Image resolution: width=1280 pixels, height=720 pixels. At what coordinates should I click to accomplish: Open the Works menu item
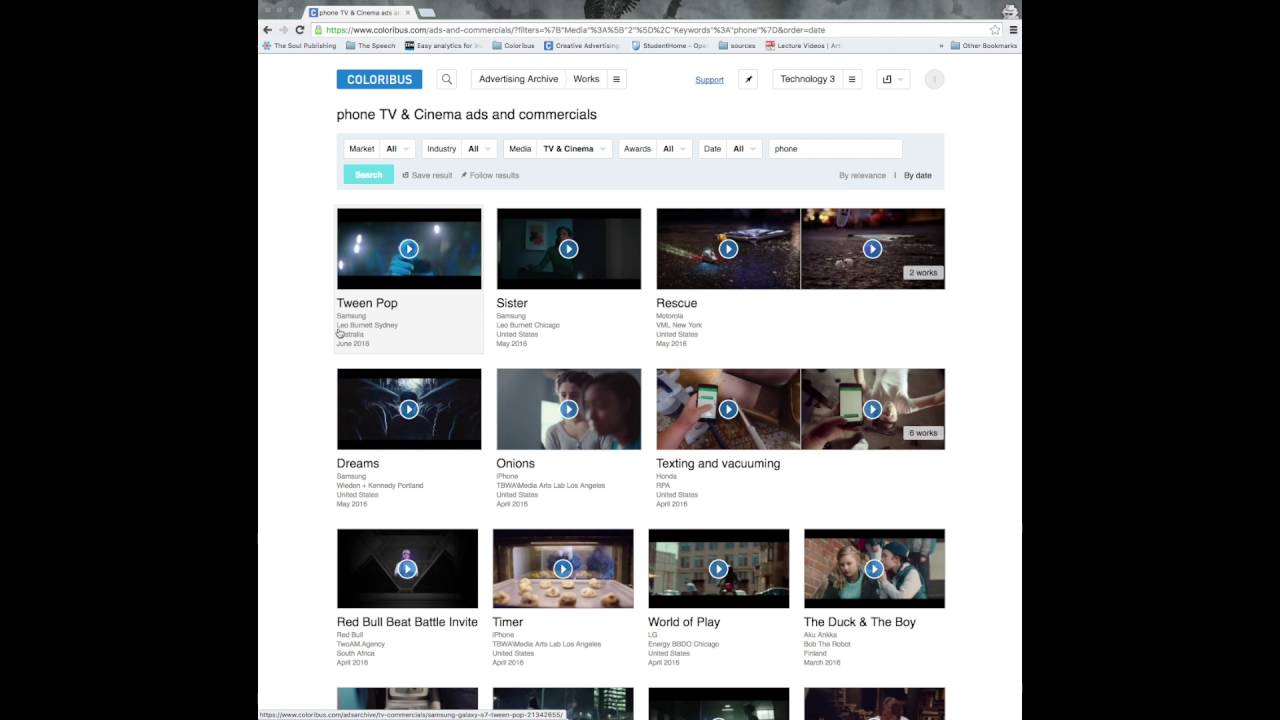(586, 79)
